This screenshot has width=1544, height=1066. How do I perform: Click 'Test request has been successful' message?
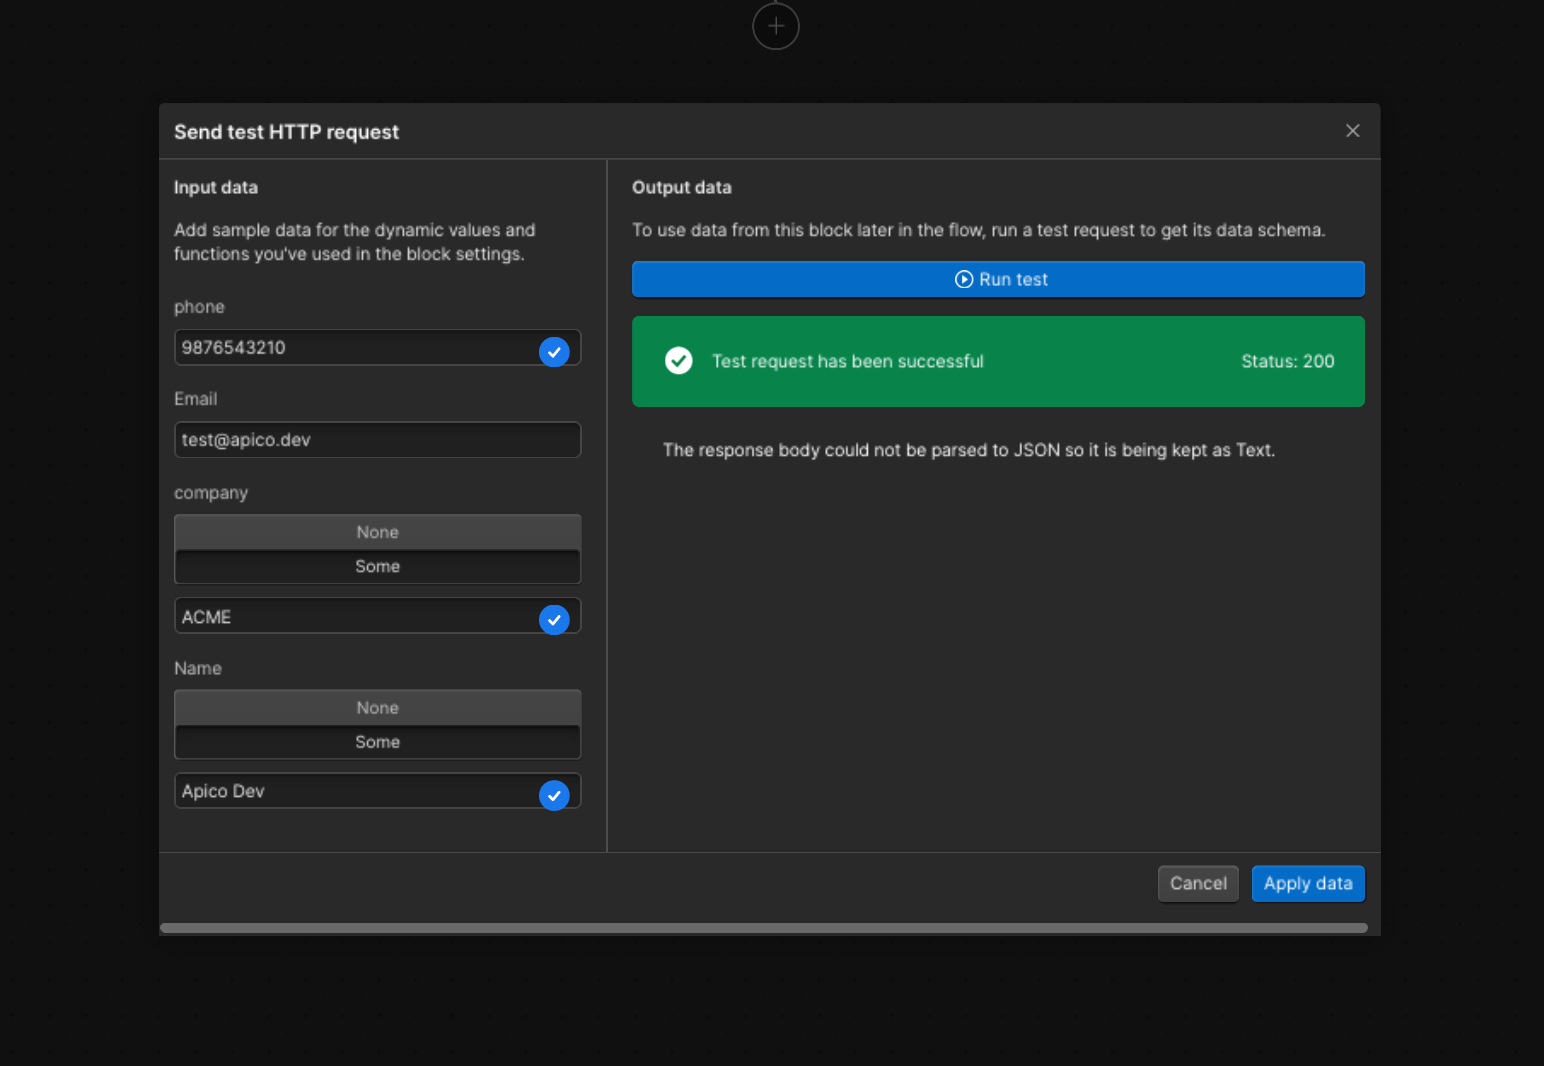[848, 361]
